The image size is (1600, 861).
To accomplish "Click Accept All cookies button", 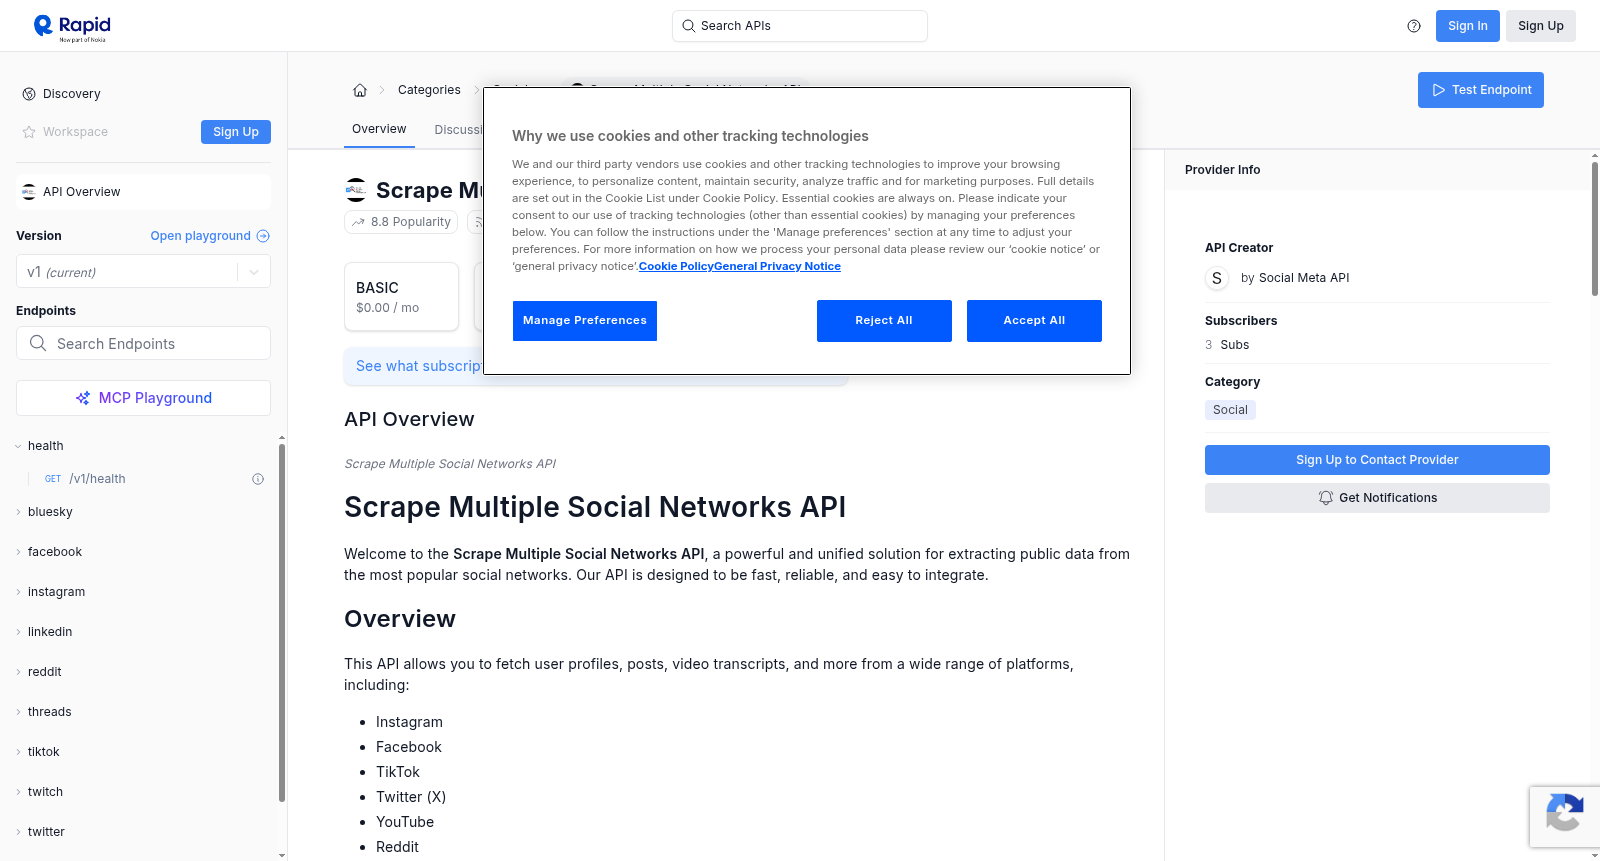I will [x=1034, y=321].
